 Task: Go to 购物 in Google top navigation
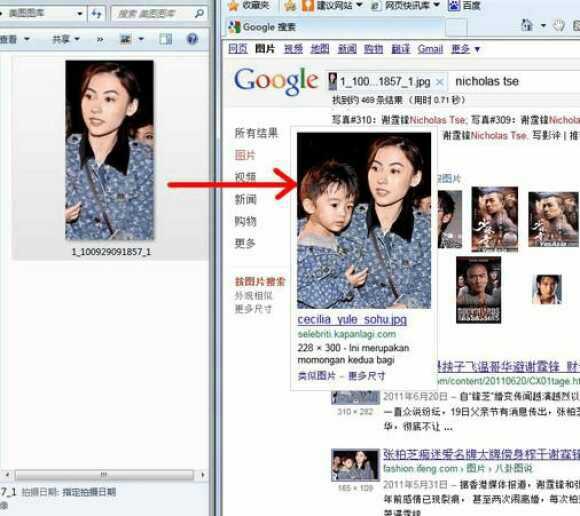tap(374, 49)
